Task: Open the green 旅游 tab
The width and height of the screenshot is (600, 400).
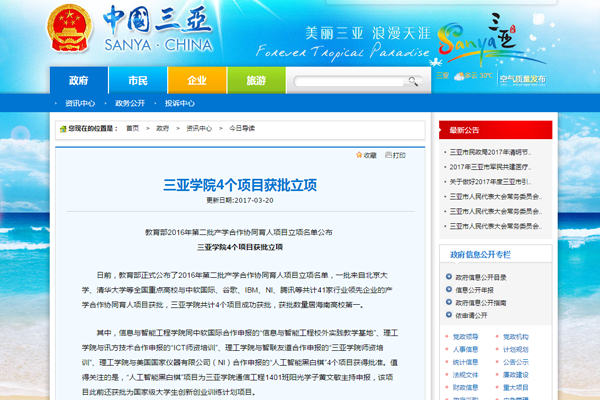Action: pyautogui.click(x=256, y=79)
